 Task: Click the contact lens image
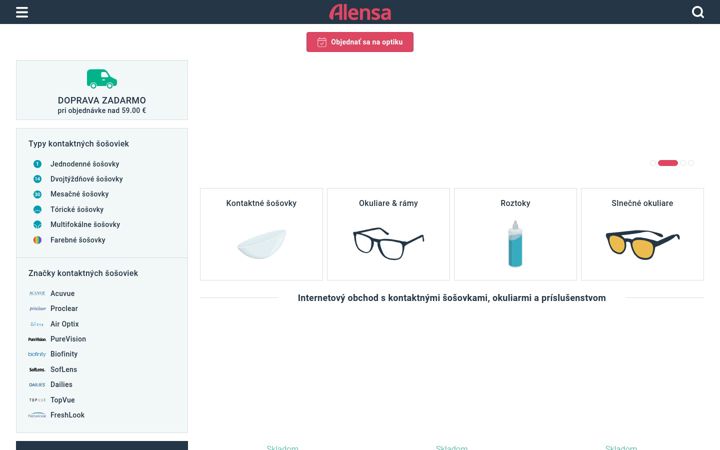click(x=261, y=243)
